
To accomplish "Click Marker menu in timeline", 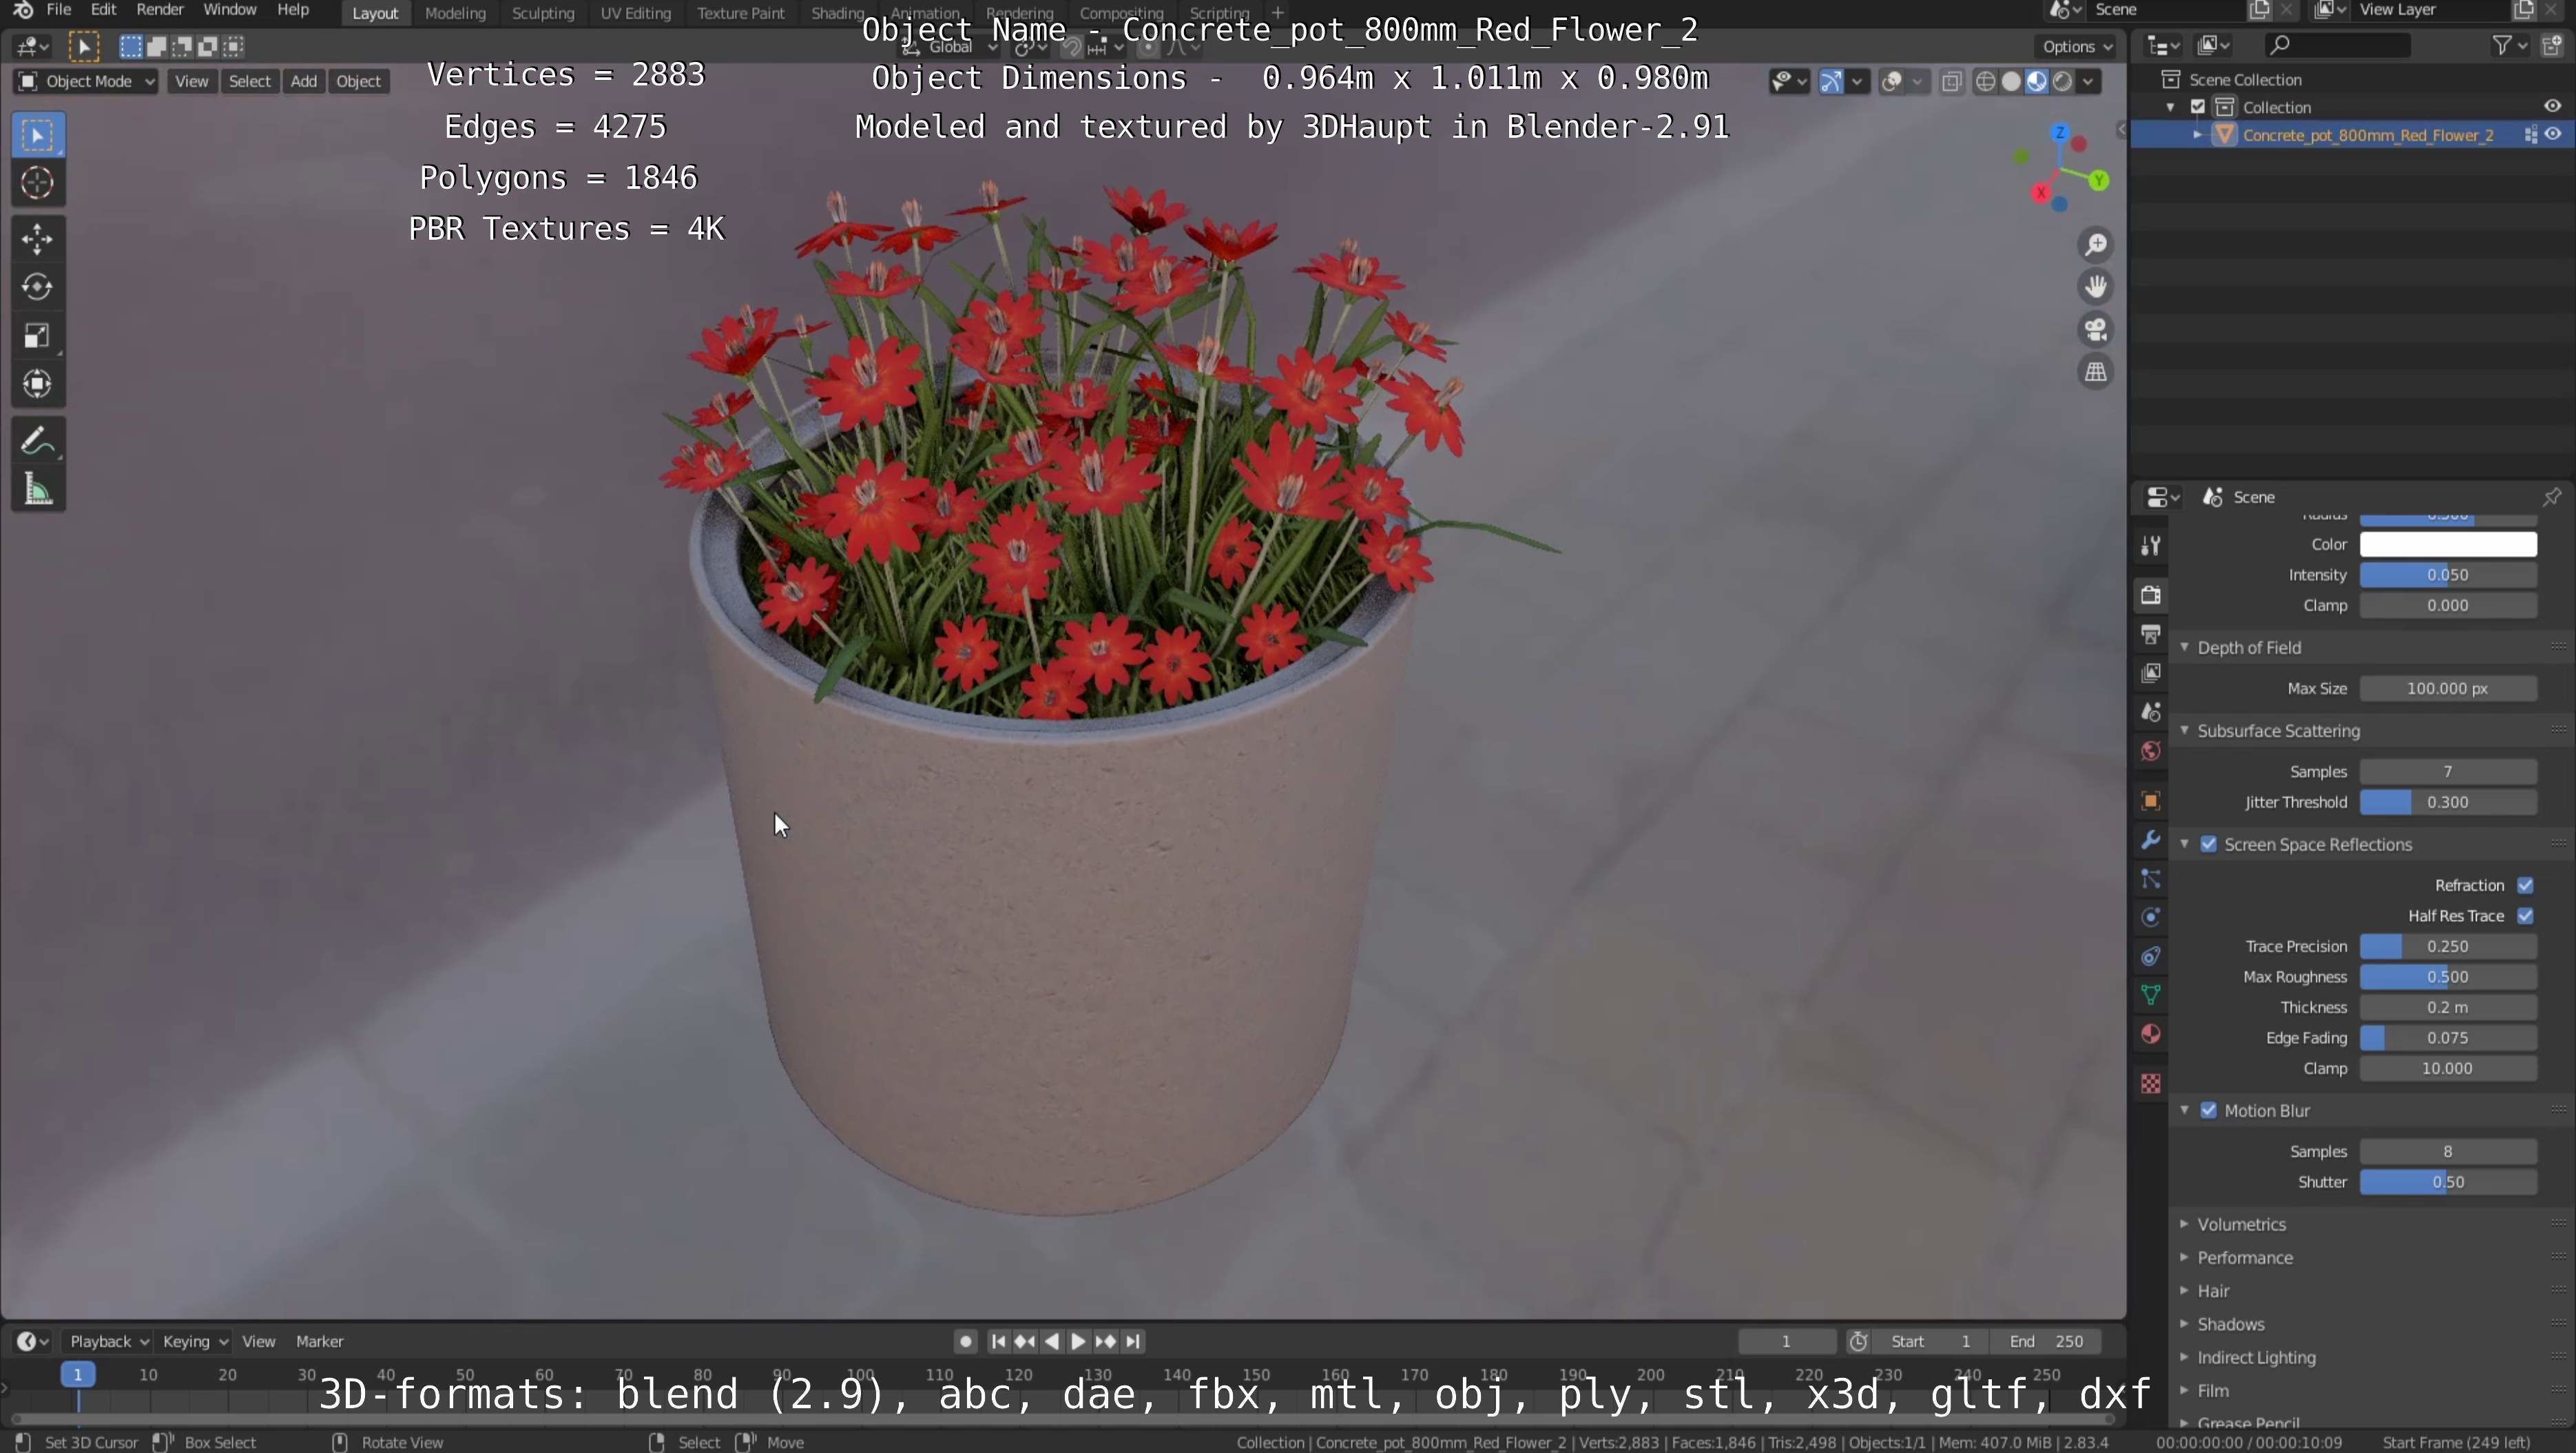I will coord(319,1342).
